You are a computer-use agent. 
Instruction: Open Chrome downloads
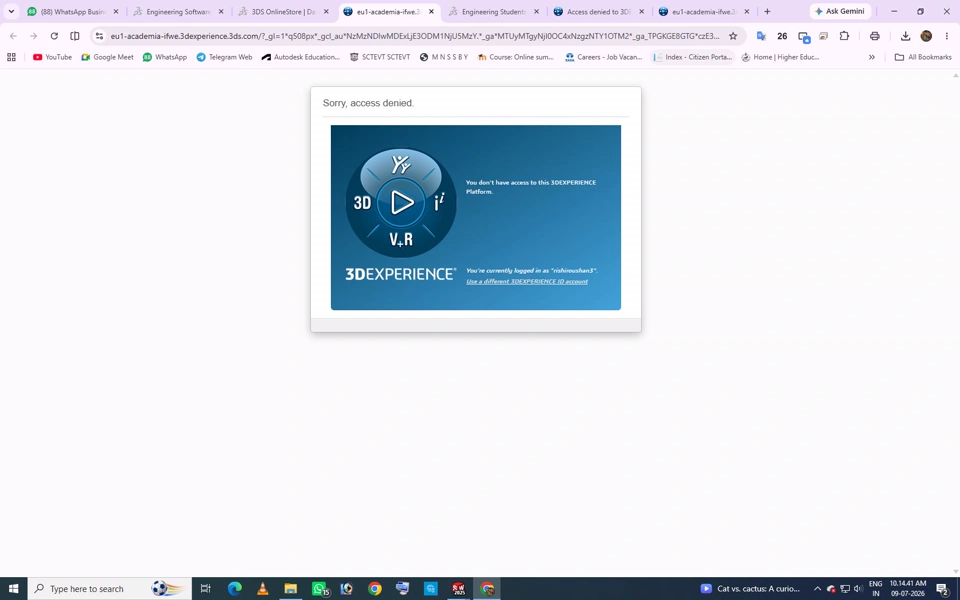[906, 36]
